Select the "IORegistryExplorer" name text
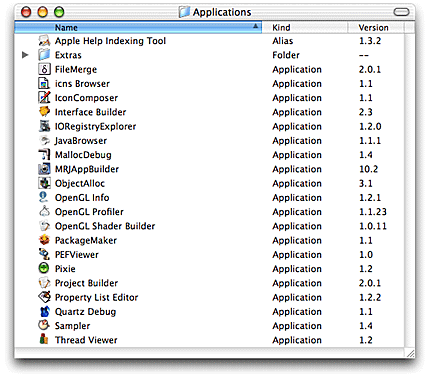This screenshot has height=377, width=428. [x=95, y=126]
